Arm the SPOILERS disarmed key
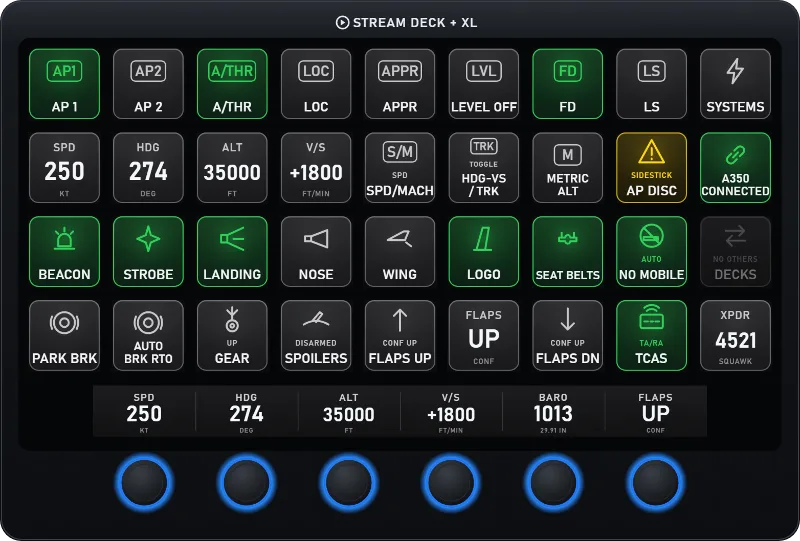 [x=316, y=335]
